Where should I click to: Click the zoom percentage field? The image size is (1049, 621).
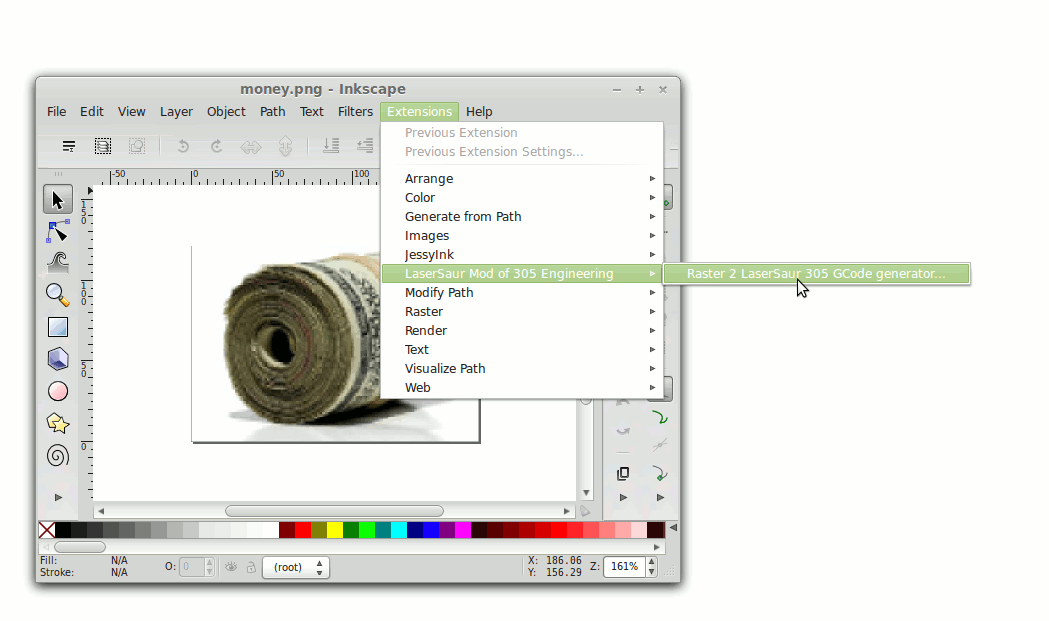pyautogui.click(x=624, y=567)
